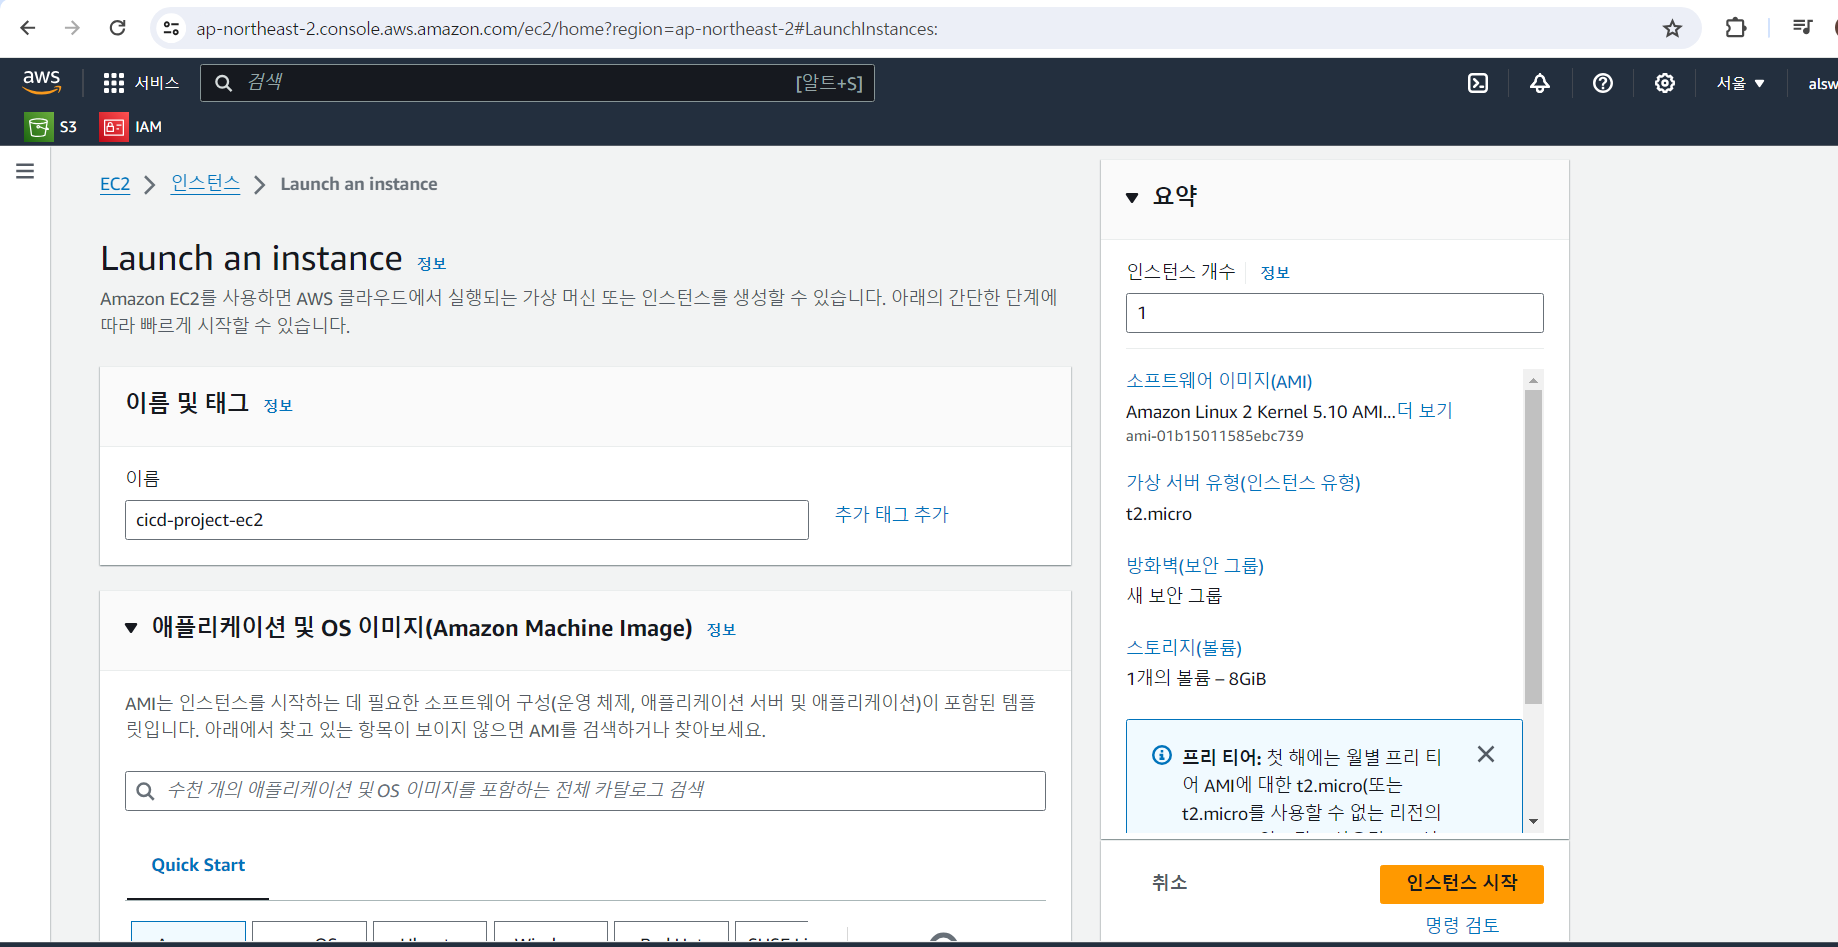Click the 명령 검토 link
The image size is (1838, 947).
click(1462, 925)
